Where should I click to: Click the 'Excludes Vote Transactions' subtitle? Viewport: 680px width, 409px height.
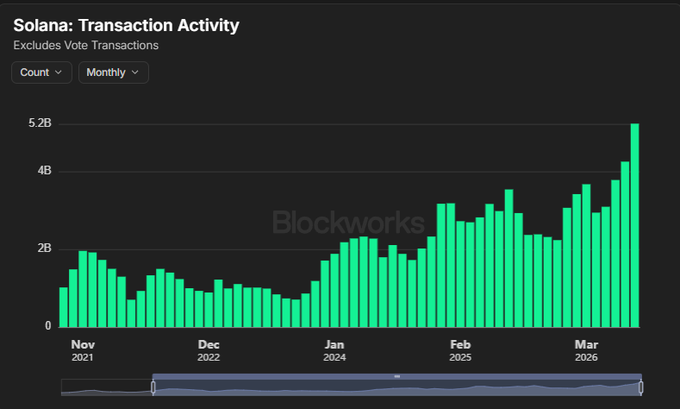pos(86,45)
